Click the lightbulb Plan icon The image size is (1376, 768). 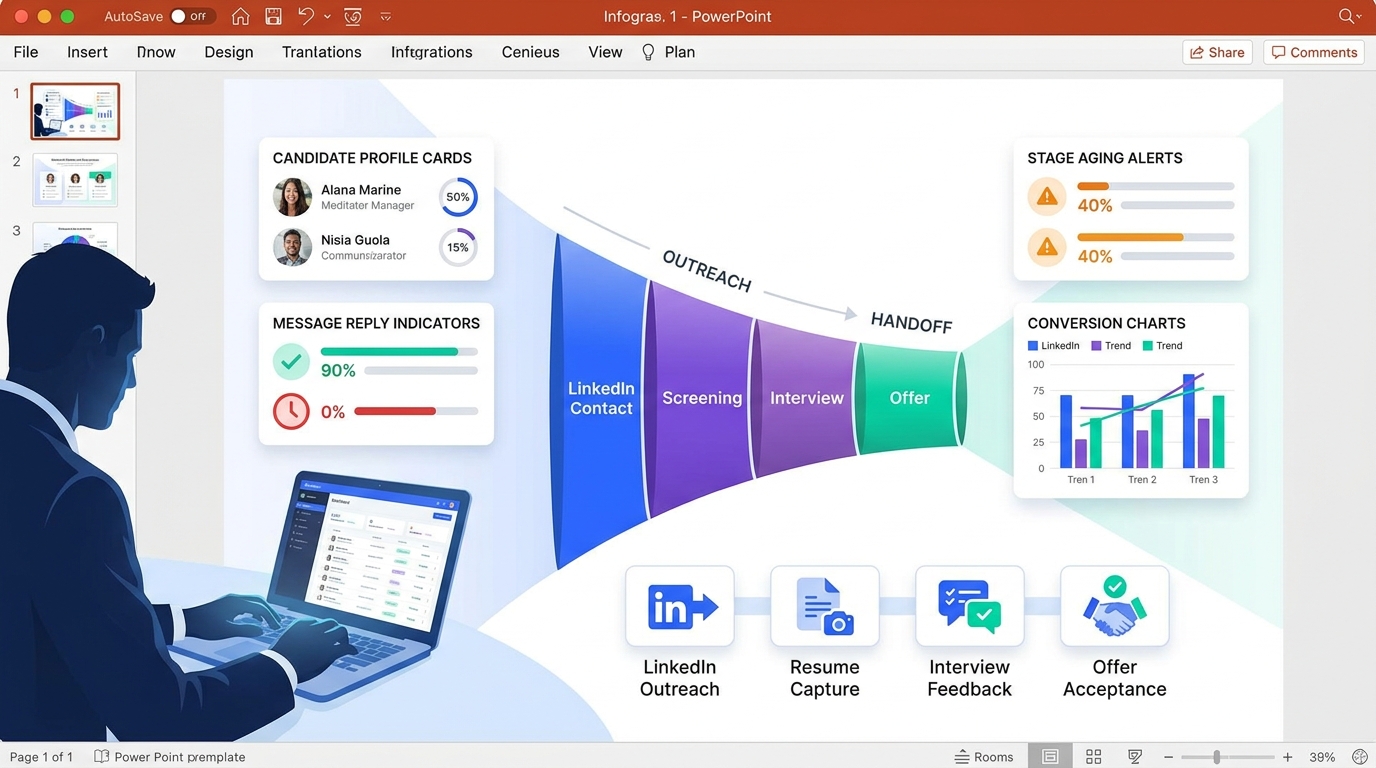pos(648,52)
